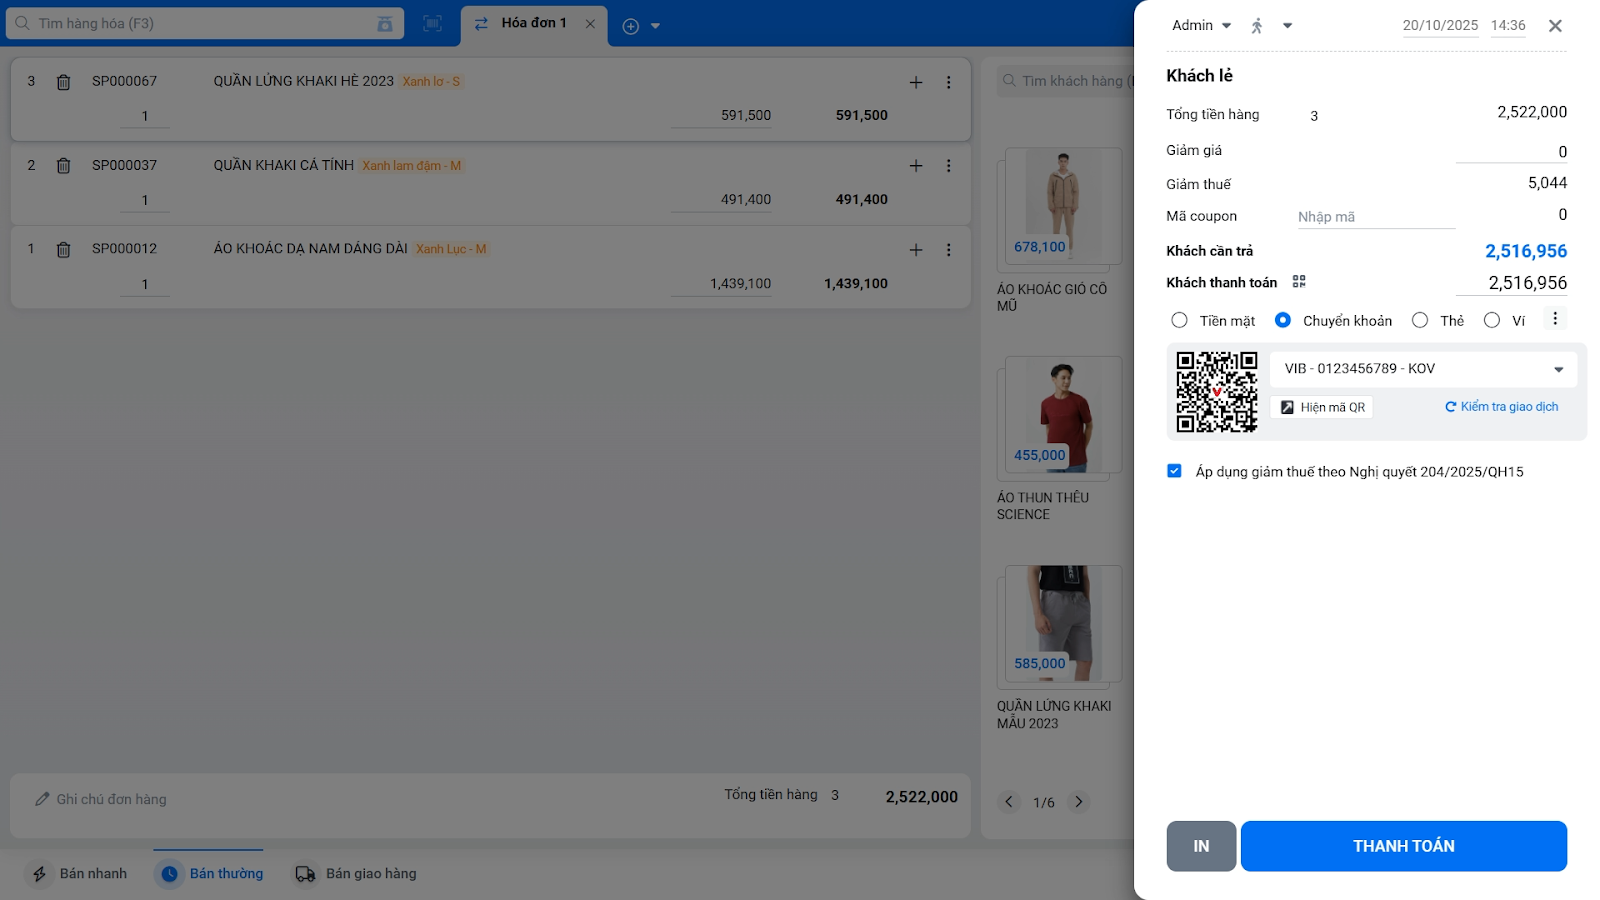Click the ÁO KHOÁC GIÓ CÓ MŨ product thumbnail
1600x900 pixels.
coord(1063,205)
